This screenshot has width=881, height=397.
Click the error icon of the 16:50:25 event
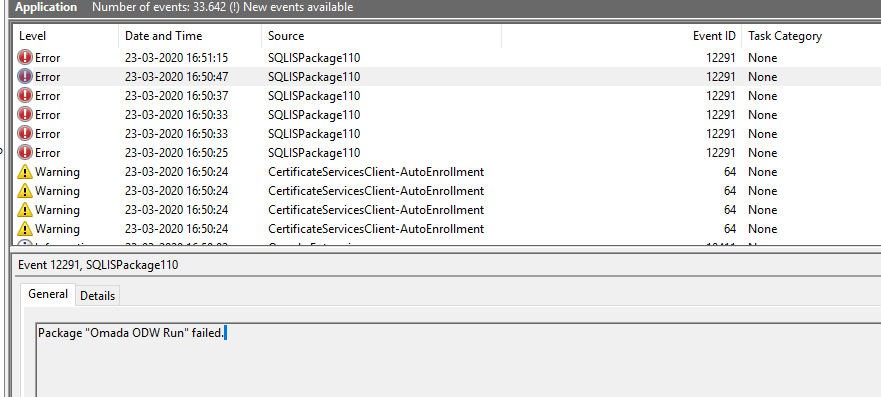(25, 153)
